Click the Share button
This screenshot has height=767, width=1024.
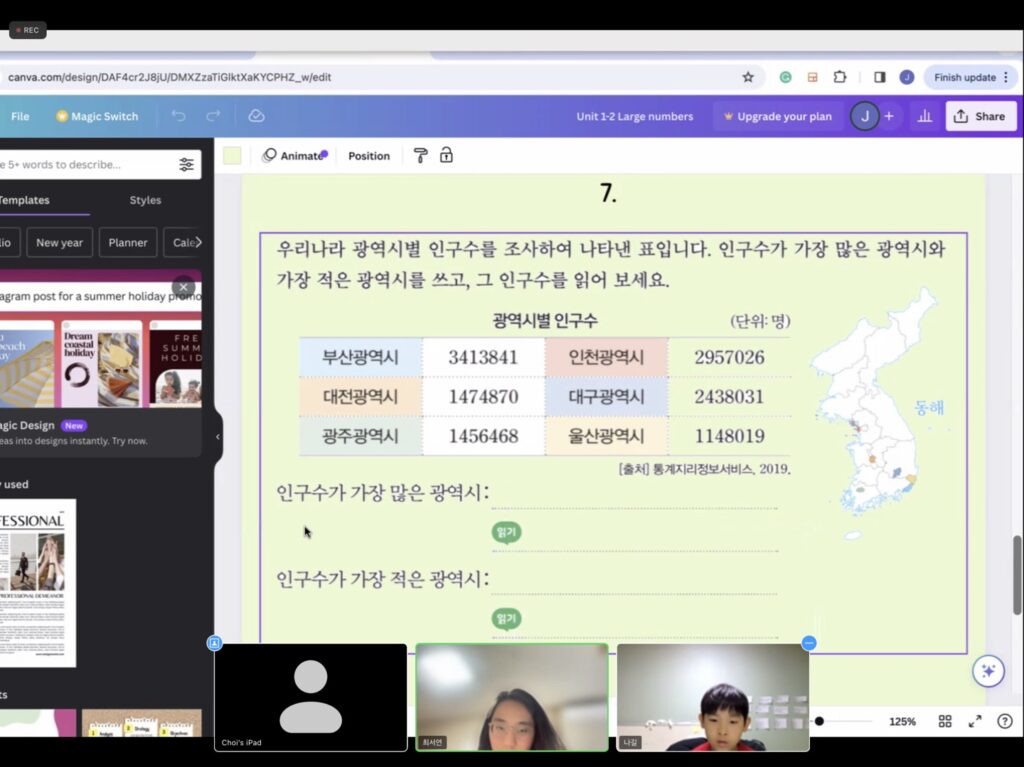[x=981, y=116]
